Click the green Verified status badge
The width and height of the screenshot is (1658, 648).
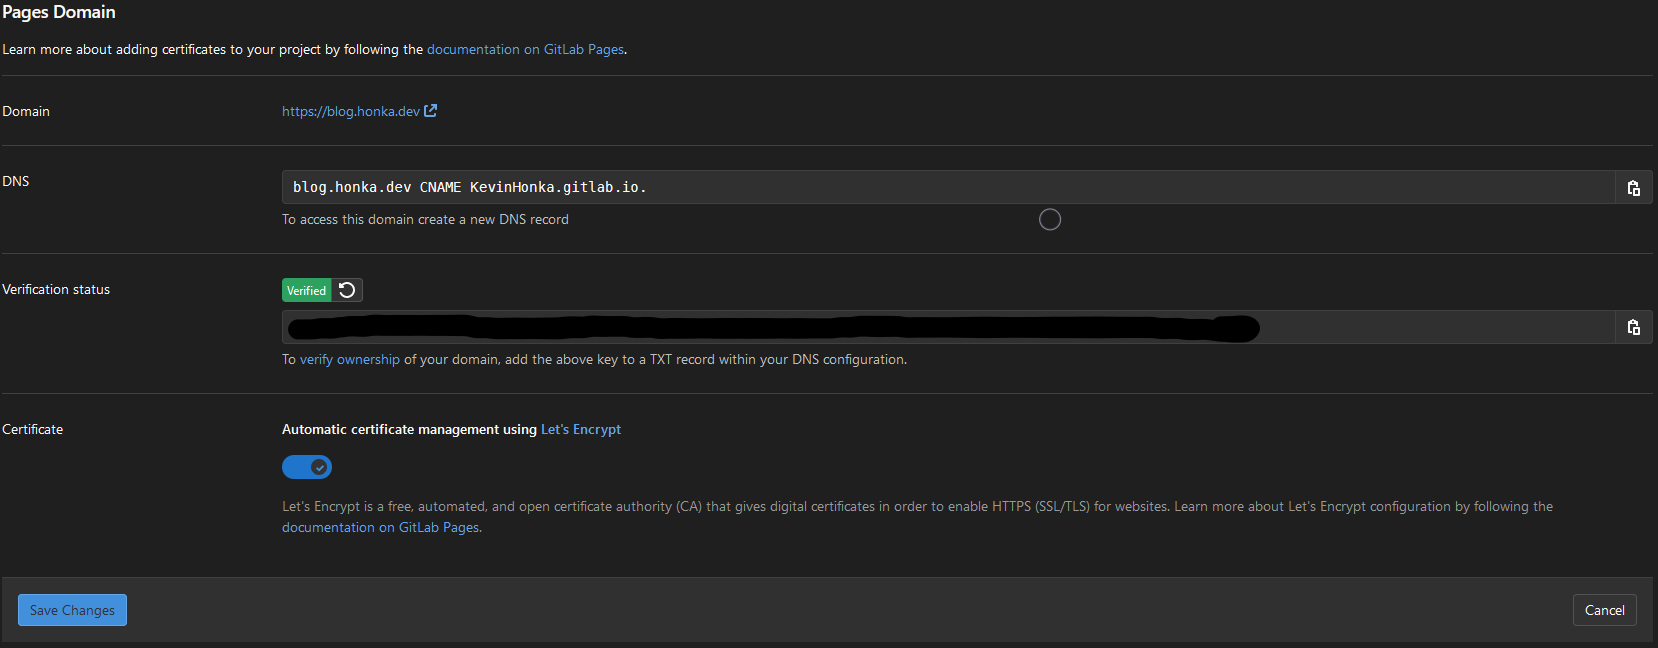point(306,290)
